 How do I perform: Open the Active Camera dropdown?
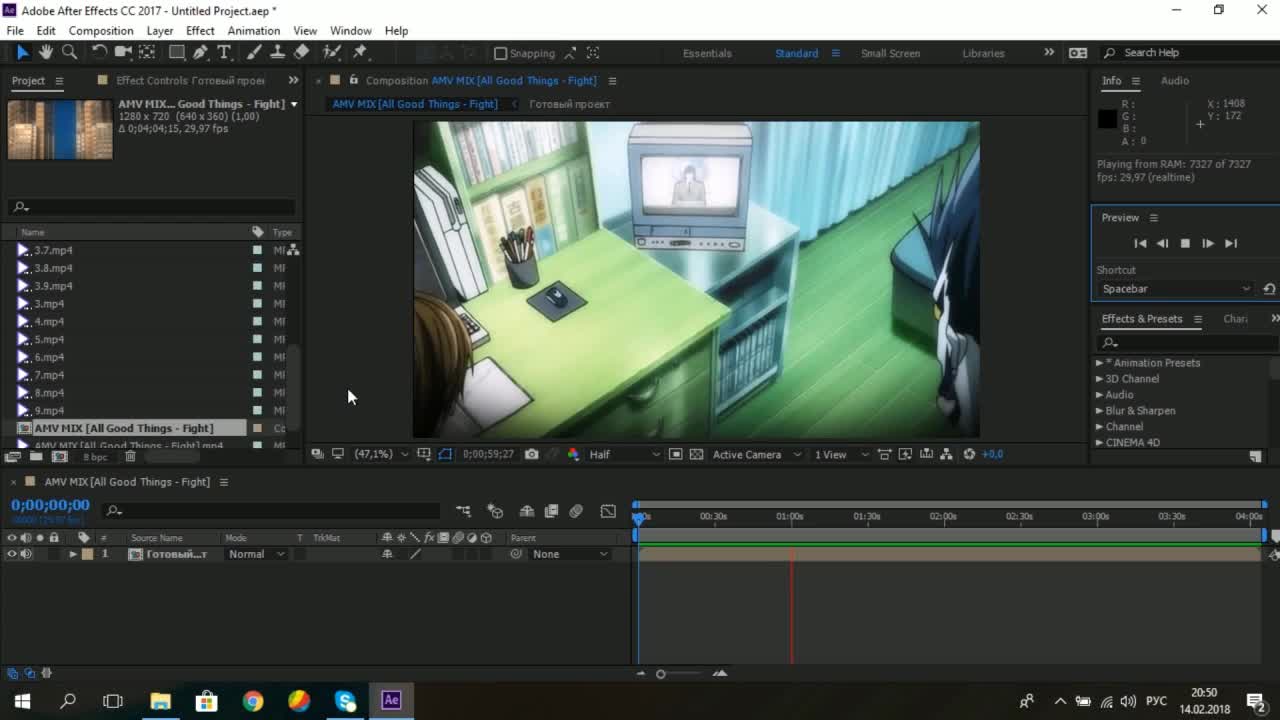coord(757,454)
